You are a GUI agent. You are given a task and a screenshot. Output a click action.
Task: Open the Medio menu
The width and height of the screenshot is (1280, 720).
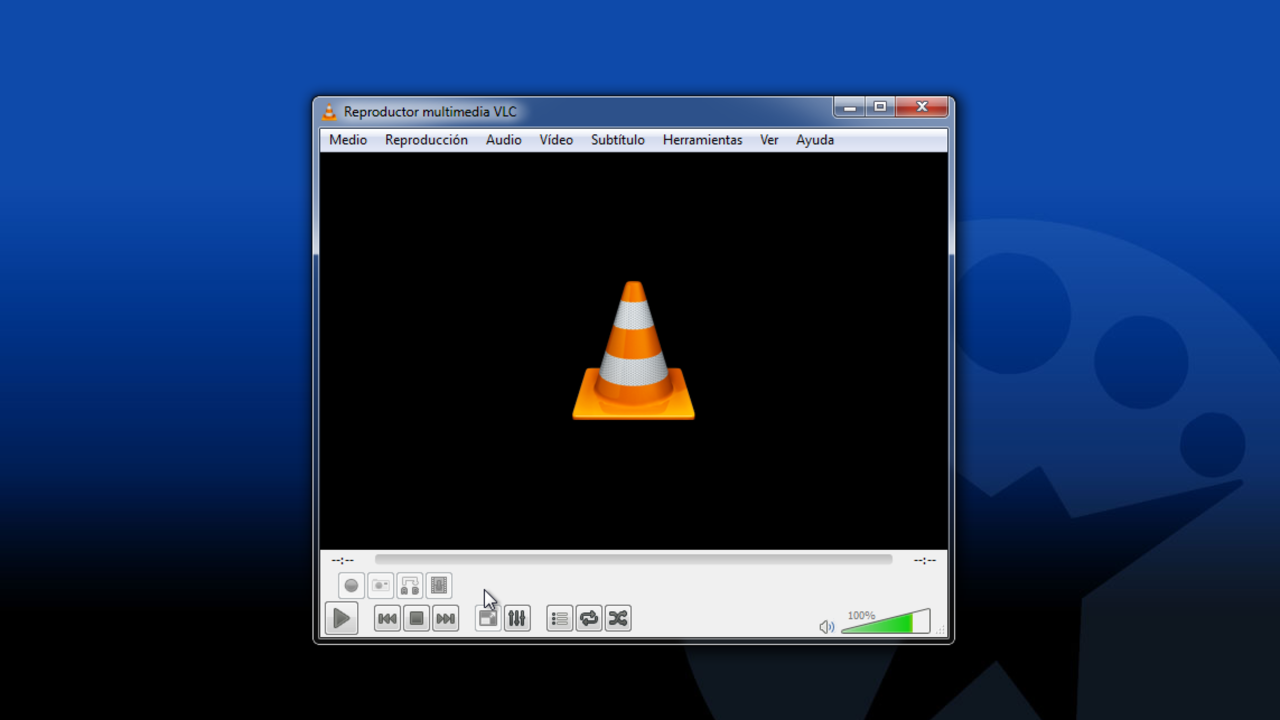348,140
